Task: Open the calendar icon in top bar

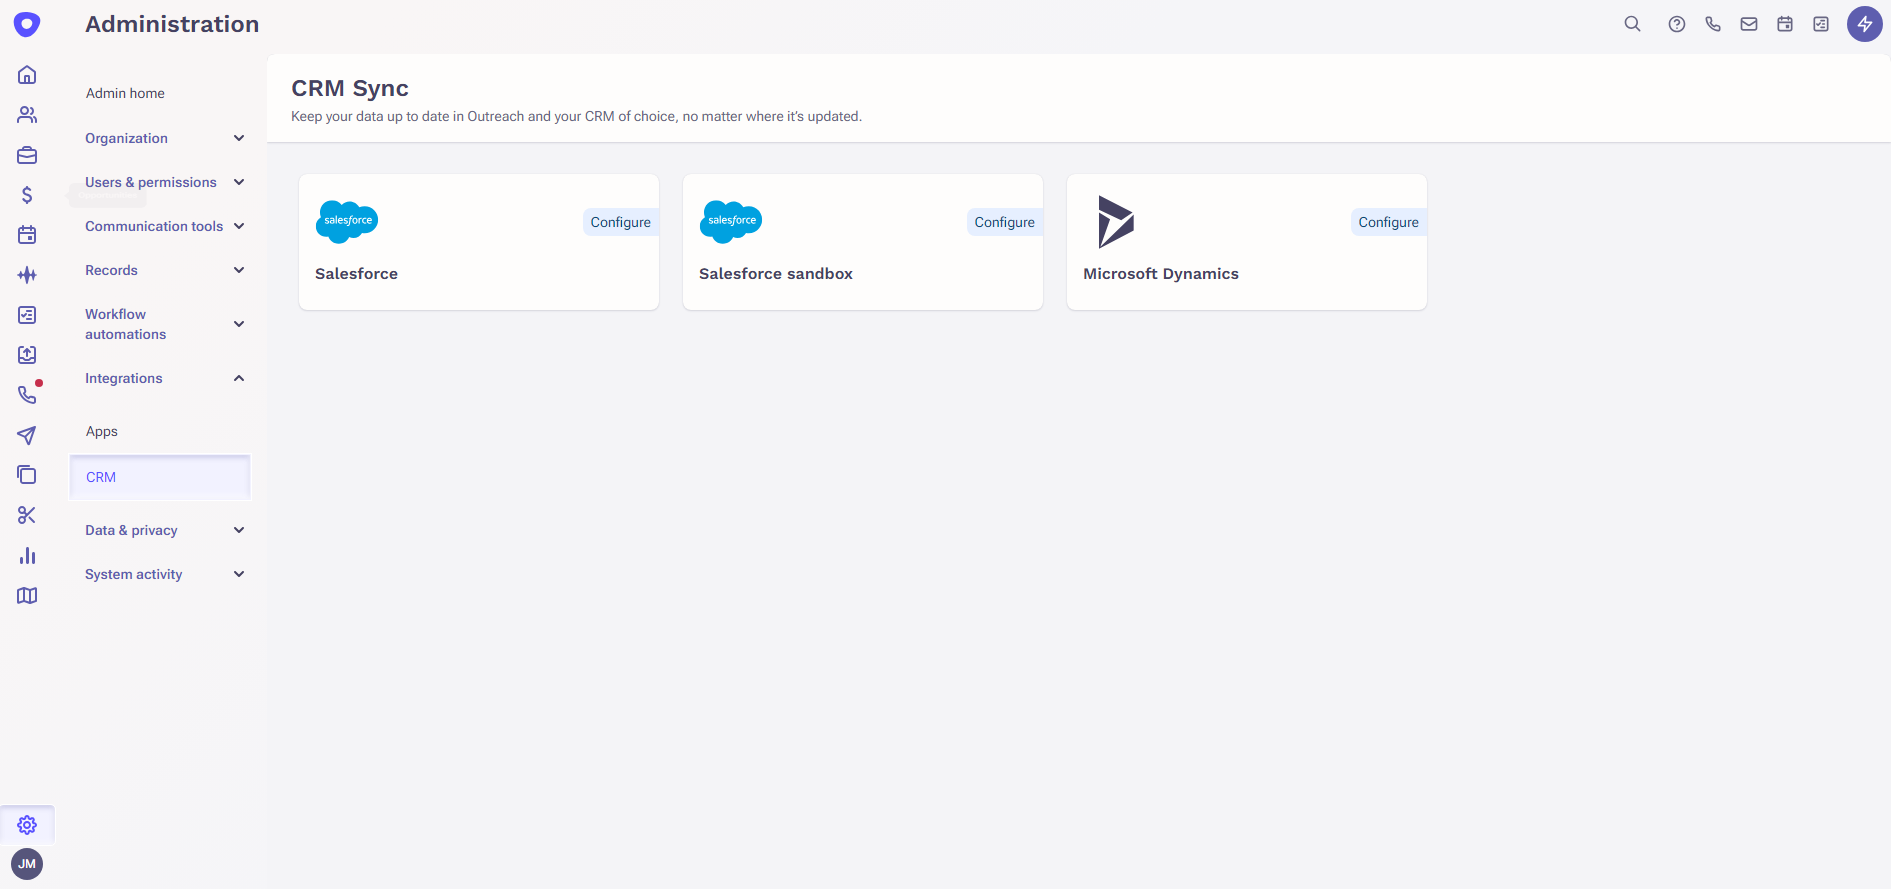Action: pyautogui.click(x=1785, y=24)
